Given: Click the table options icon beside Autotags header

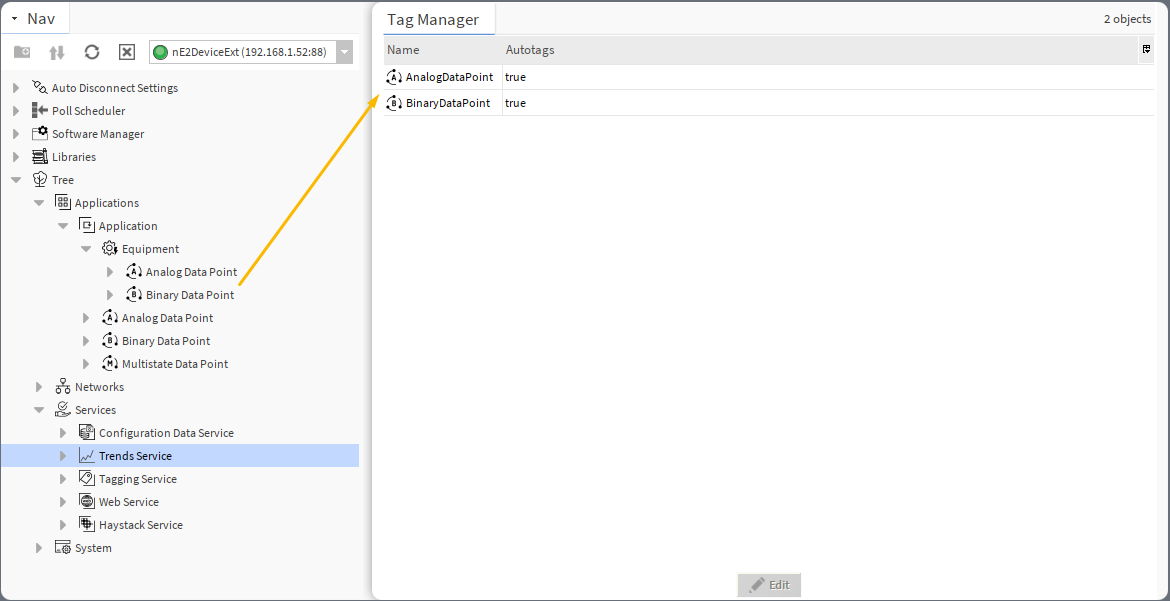Looking at the screenshot, I should tap(1146, 49).
